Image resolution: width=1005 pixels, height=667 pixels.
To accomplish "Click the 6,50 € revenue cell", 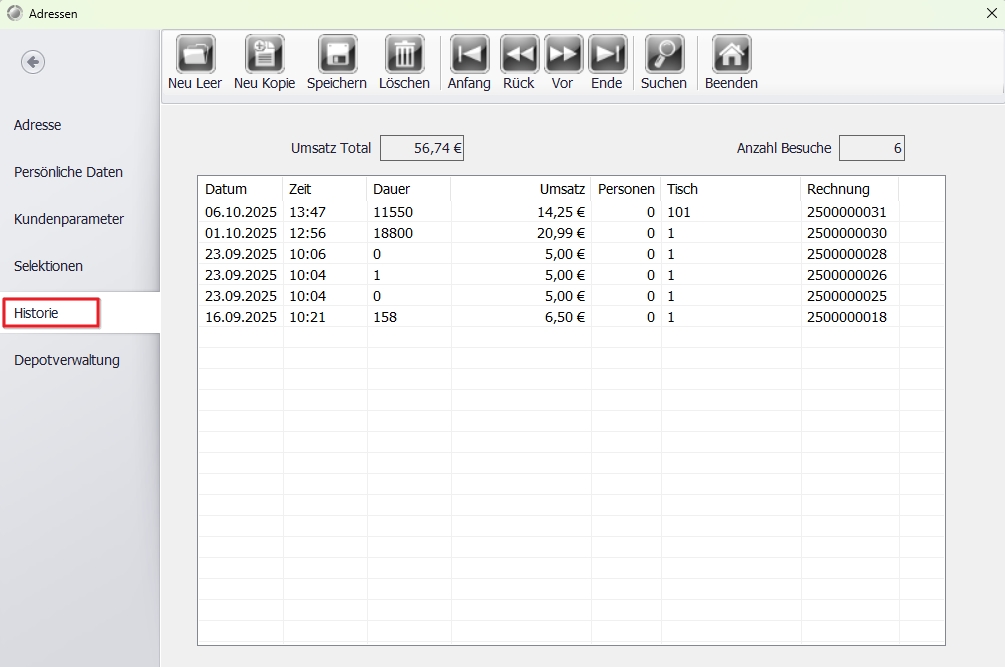I will click(521, 317).
